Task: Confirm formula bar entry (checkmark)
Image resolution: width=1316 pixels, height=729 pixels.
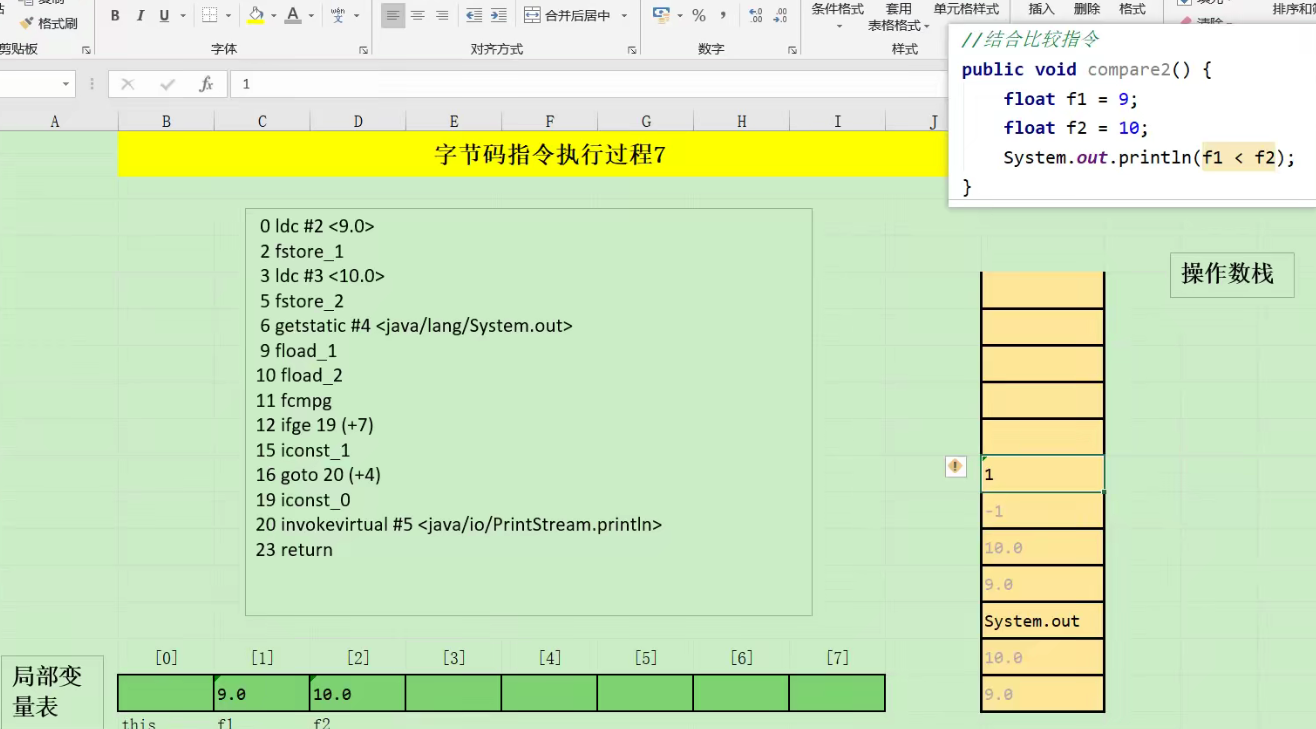Action: [167, 85]
